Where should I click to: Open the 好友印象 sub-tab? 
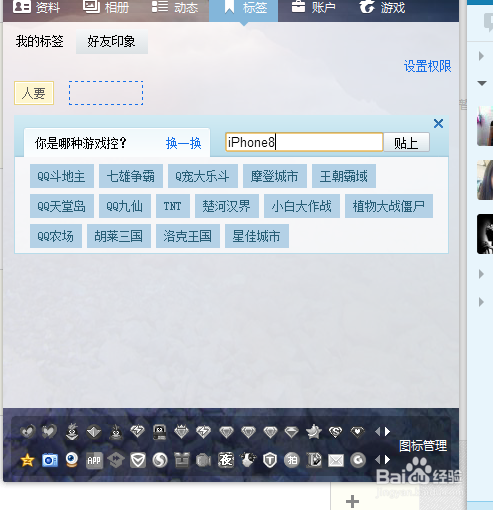[112, 42]
